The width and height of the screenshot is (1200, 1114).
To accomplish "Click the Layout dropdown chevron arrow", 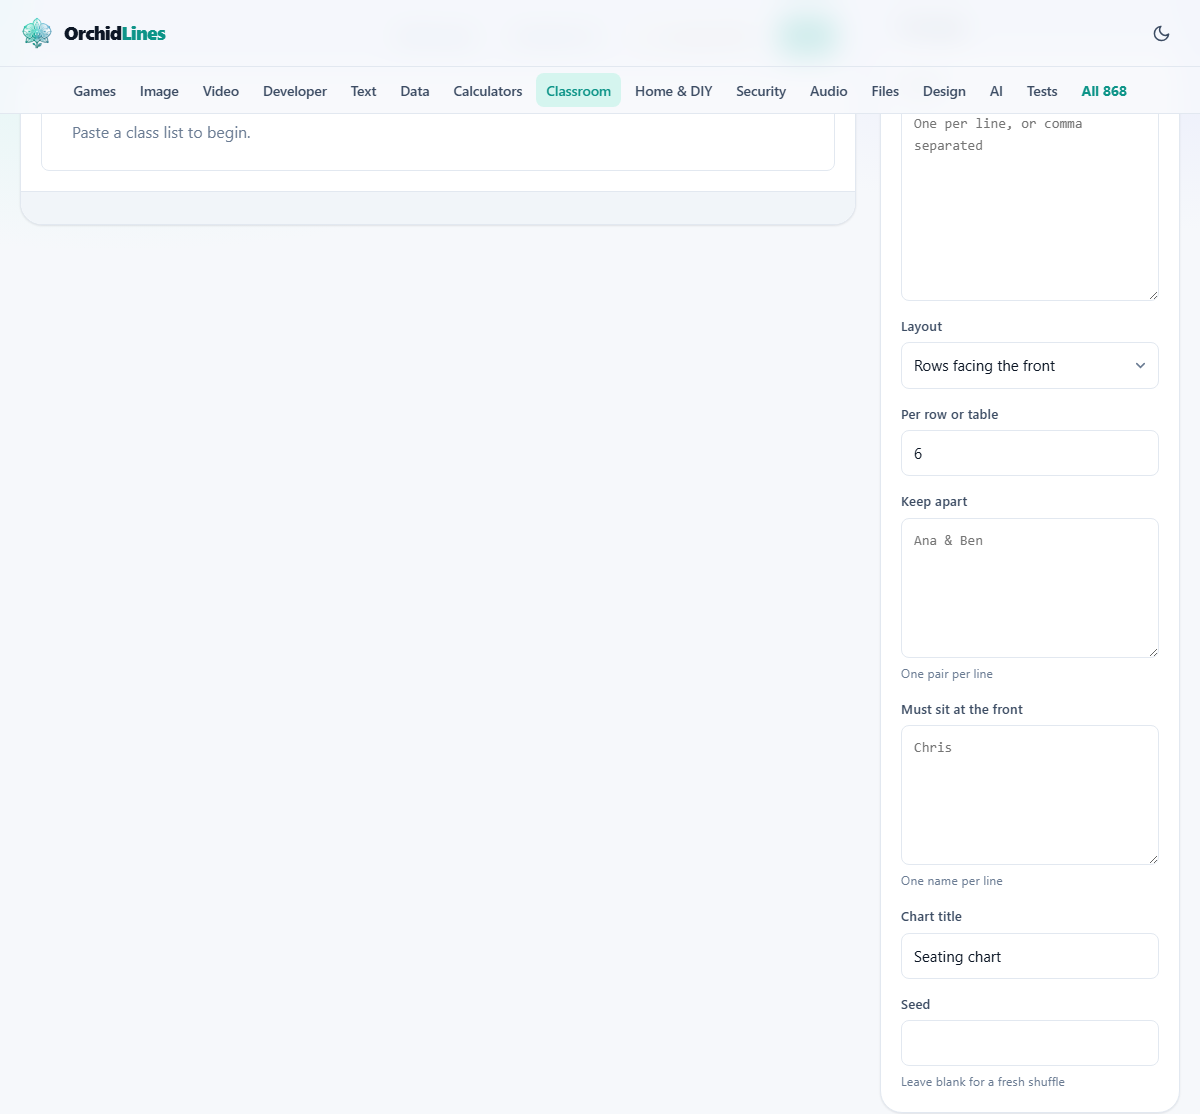I will (1140, 366).
